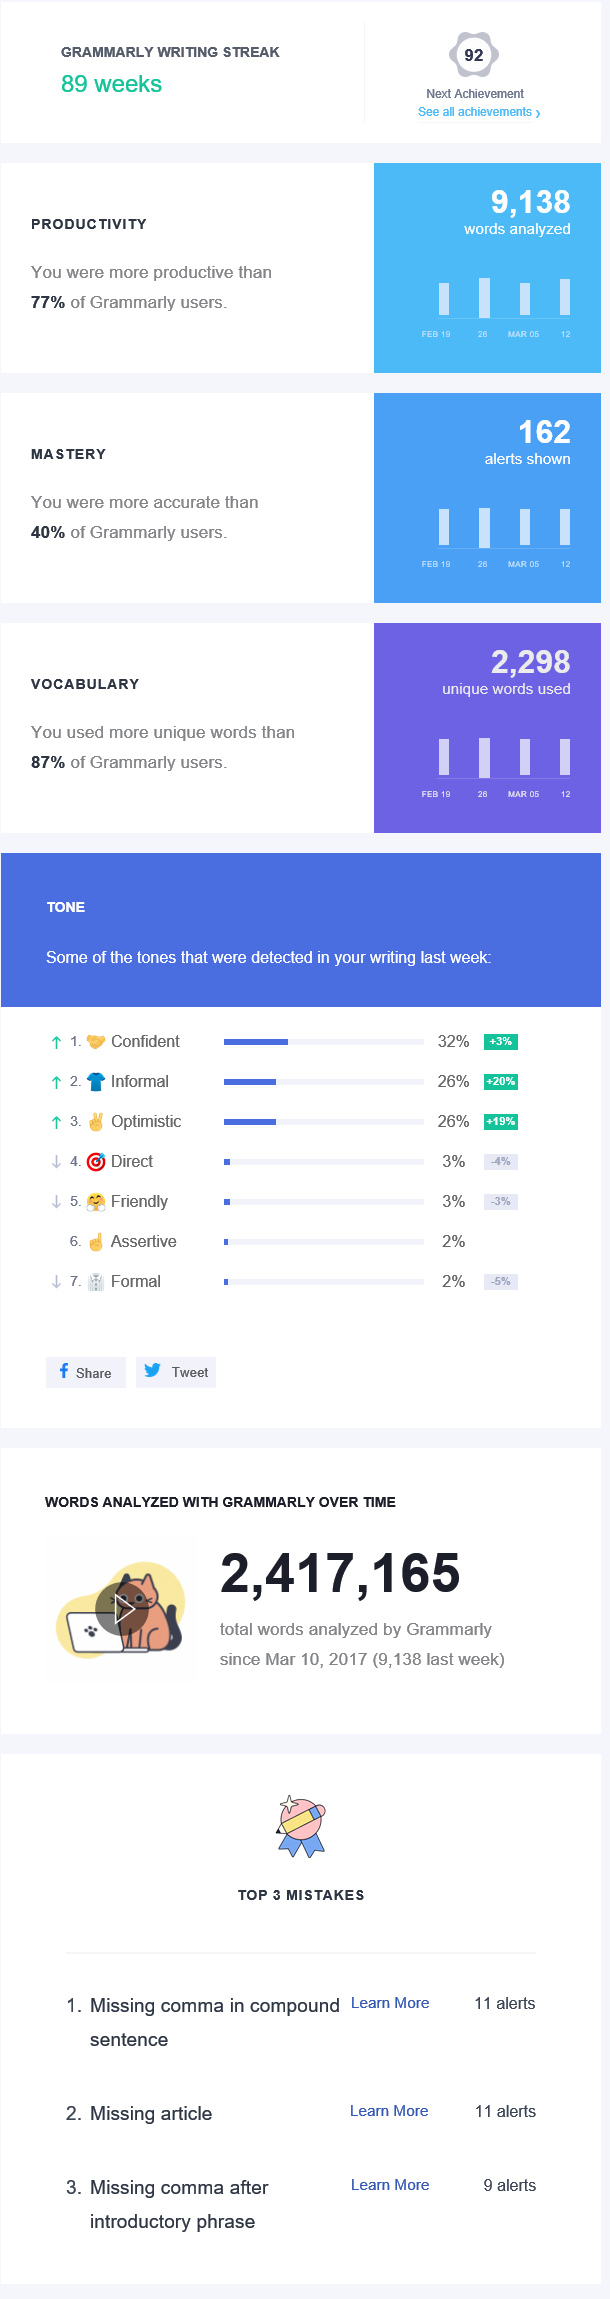The image size is (610, 2299).
Task: Click the Formal tone suit icon
Action: tap(96, 1282)
